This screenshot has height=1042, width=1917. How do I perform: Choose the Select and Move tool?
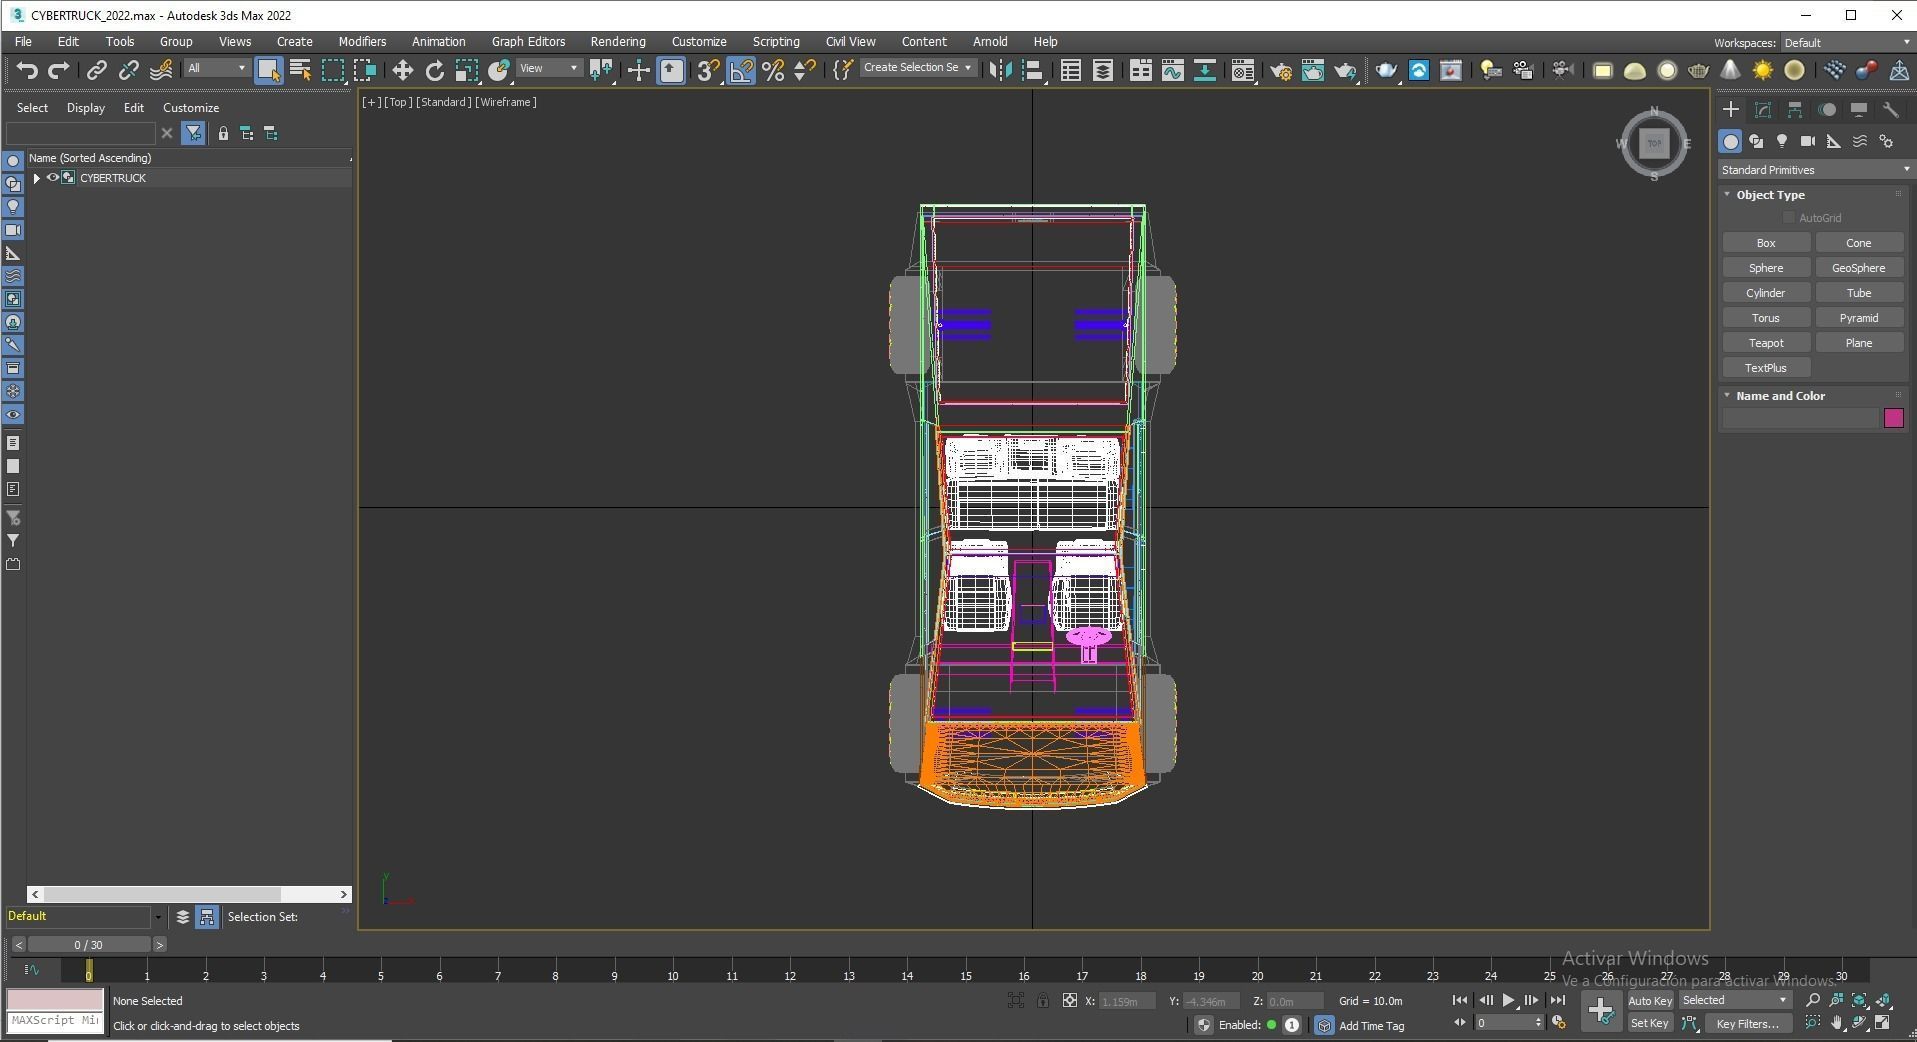pos(402,70)
